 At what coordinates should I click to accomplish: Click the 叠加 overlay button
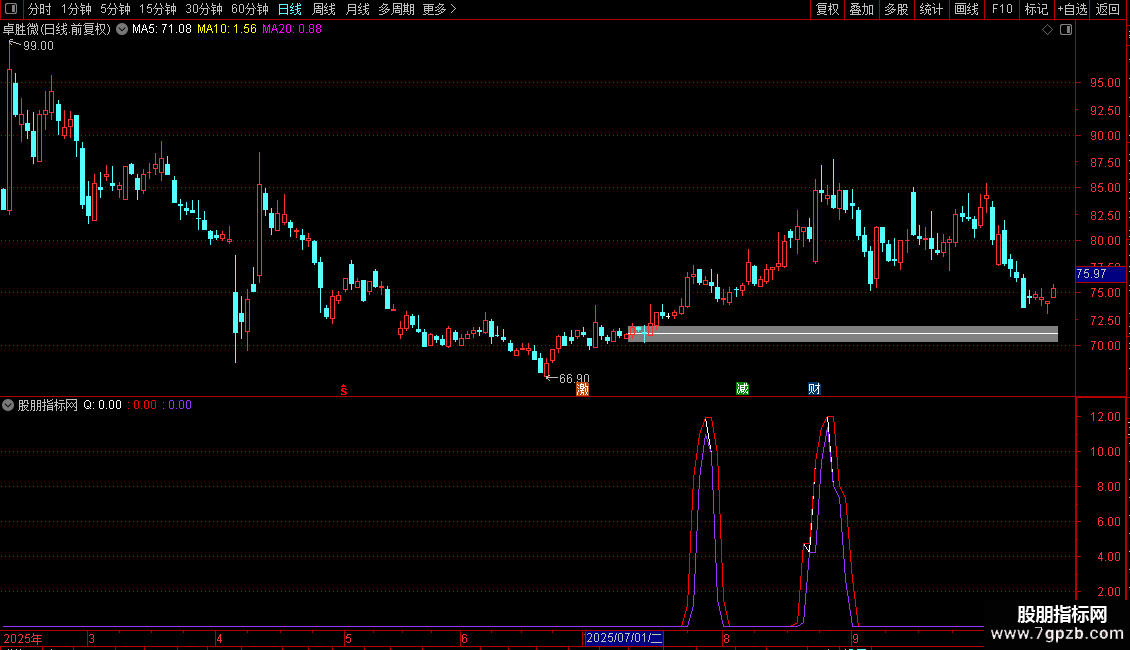(862, 9)
